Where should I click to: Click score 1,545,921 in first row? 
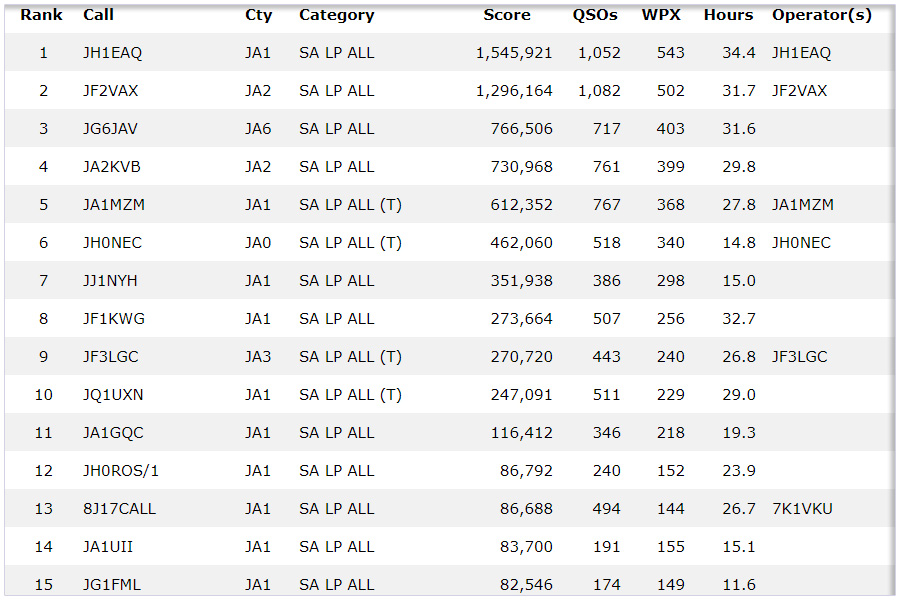pos(514,53)
